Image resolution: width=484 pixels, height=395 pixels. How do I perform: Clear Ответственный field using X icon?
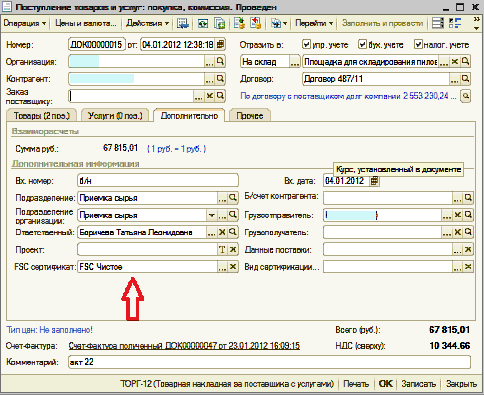(x=222, y=232)
